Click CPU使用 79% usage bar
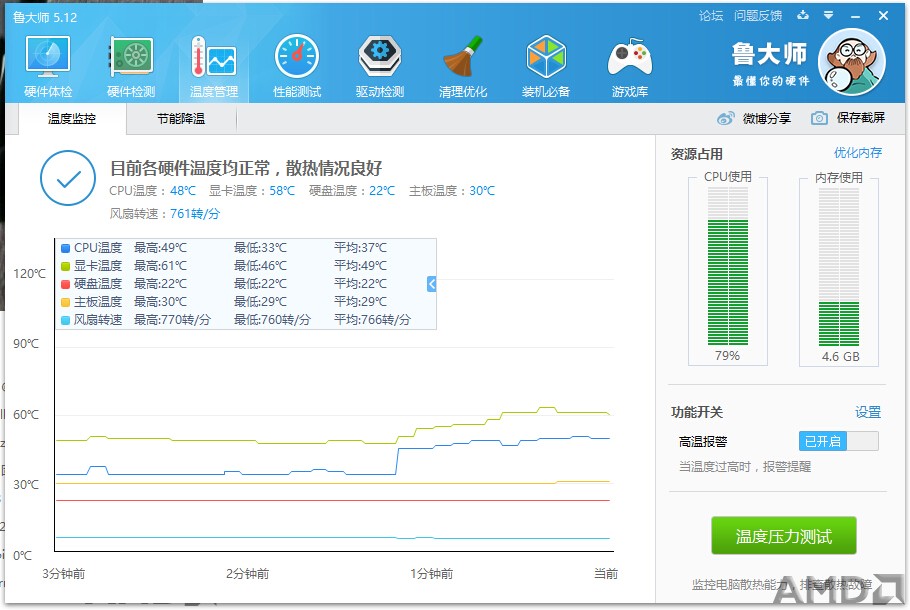The width and height of the screenshot is (910, 610). 728,266
